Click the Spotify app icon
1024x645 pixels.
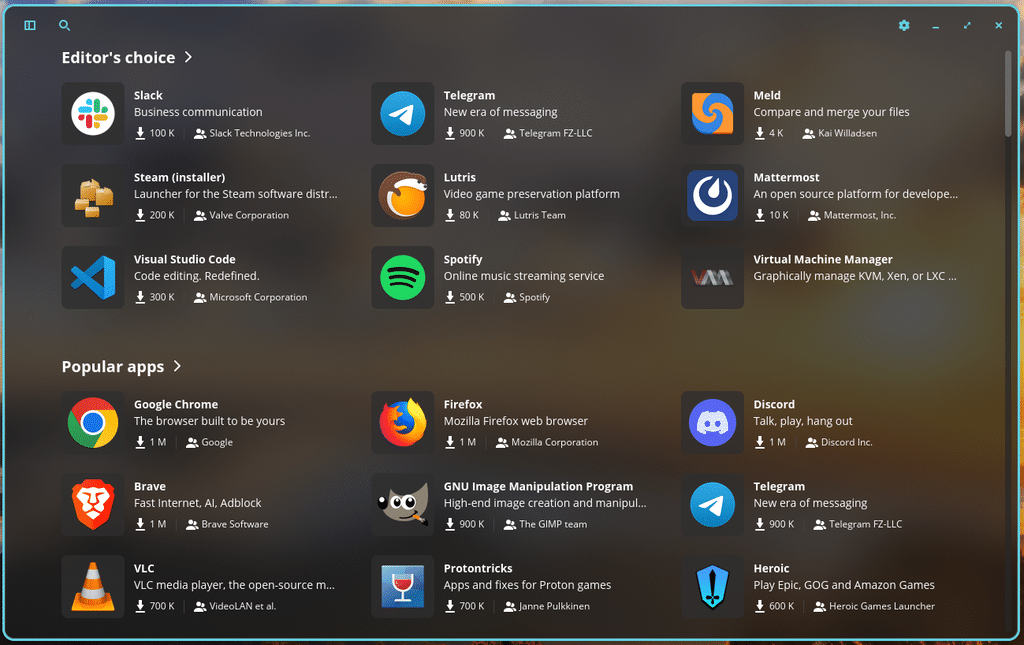click(403, 277)
